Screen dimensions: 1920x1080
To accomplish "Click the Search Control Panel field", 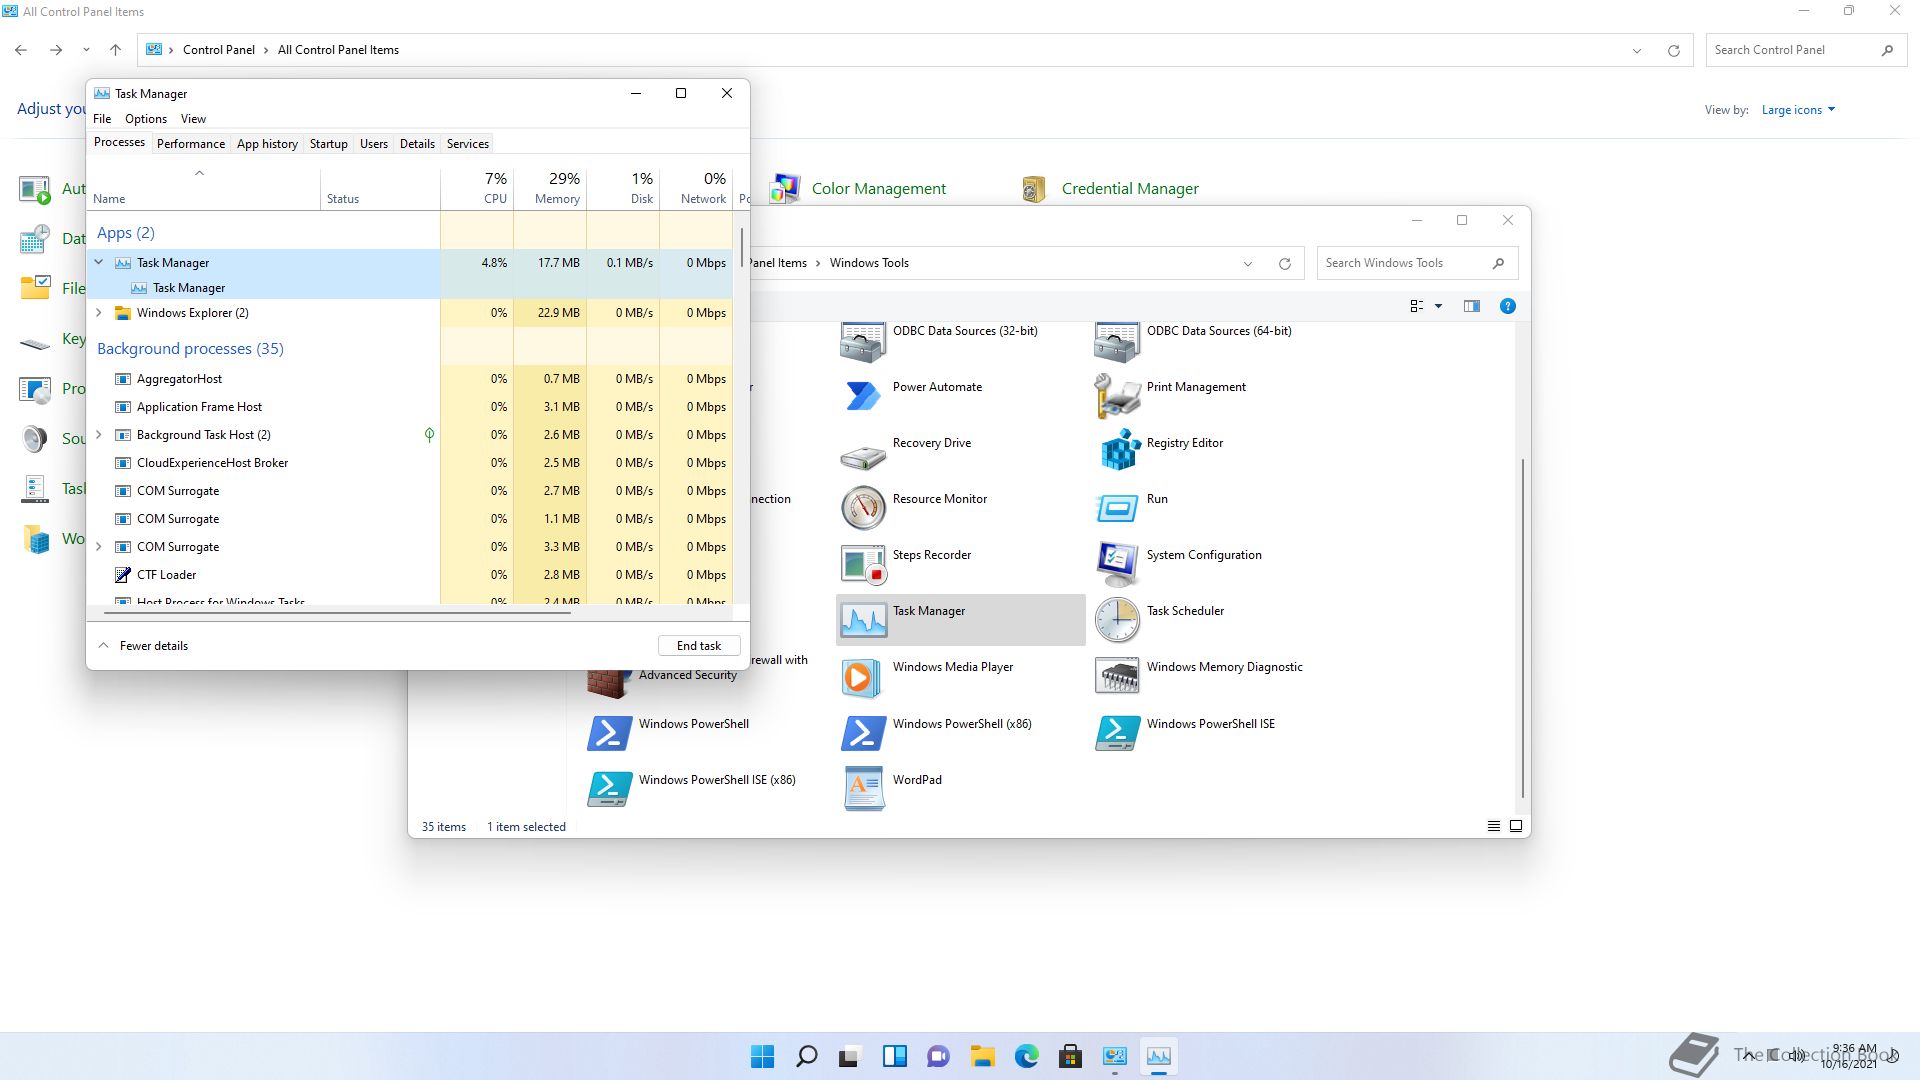I will [x=1804, y=50].
